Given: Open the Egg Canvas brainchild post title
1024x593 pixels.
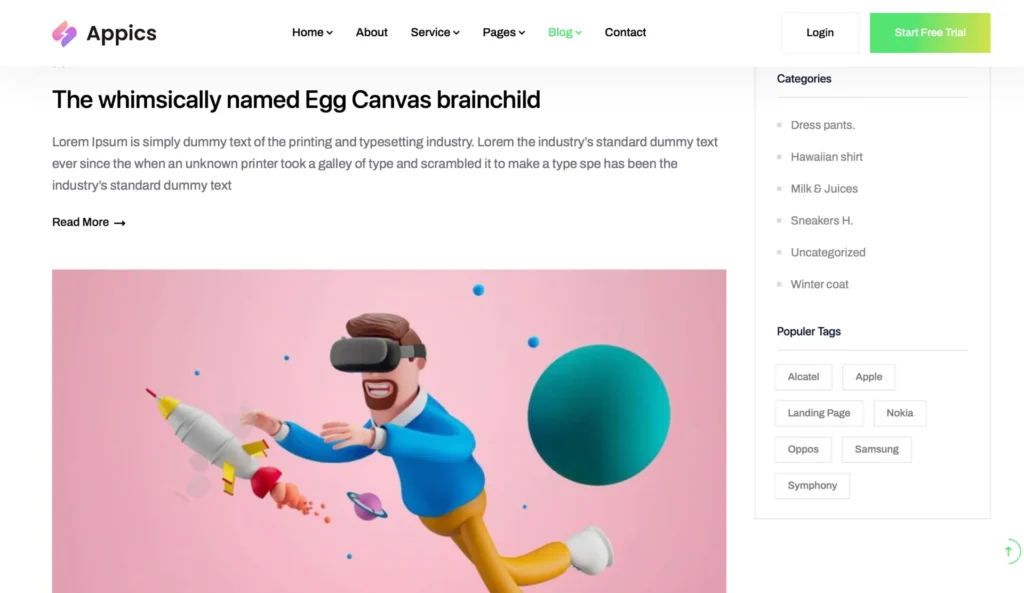Looking at the screenshot, I should 296,100.
